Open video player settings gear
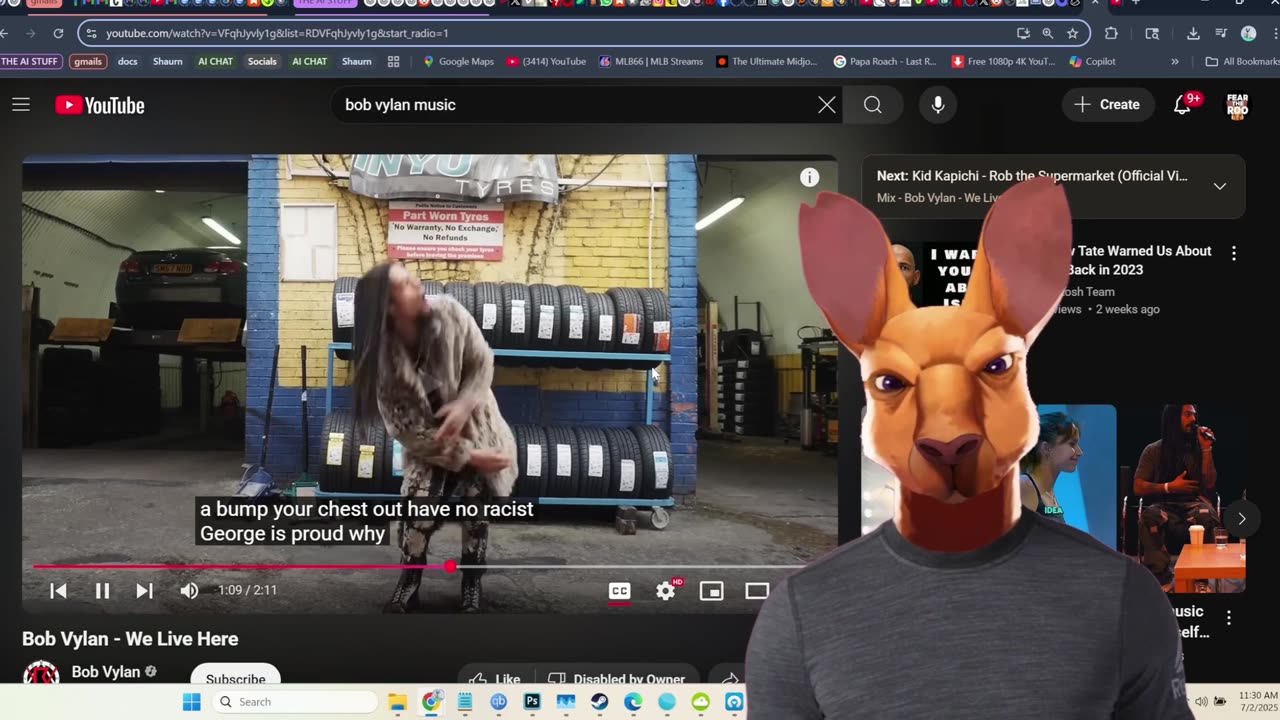The image size is (1280, 720). coord(666,591)
